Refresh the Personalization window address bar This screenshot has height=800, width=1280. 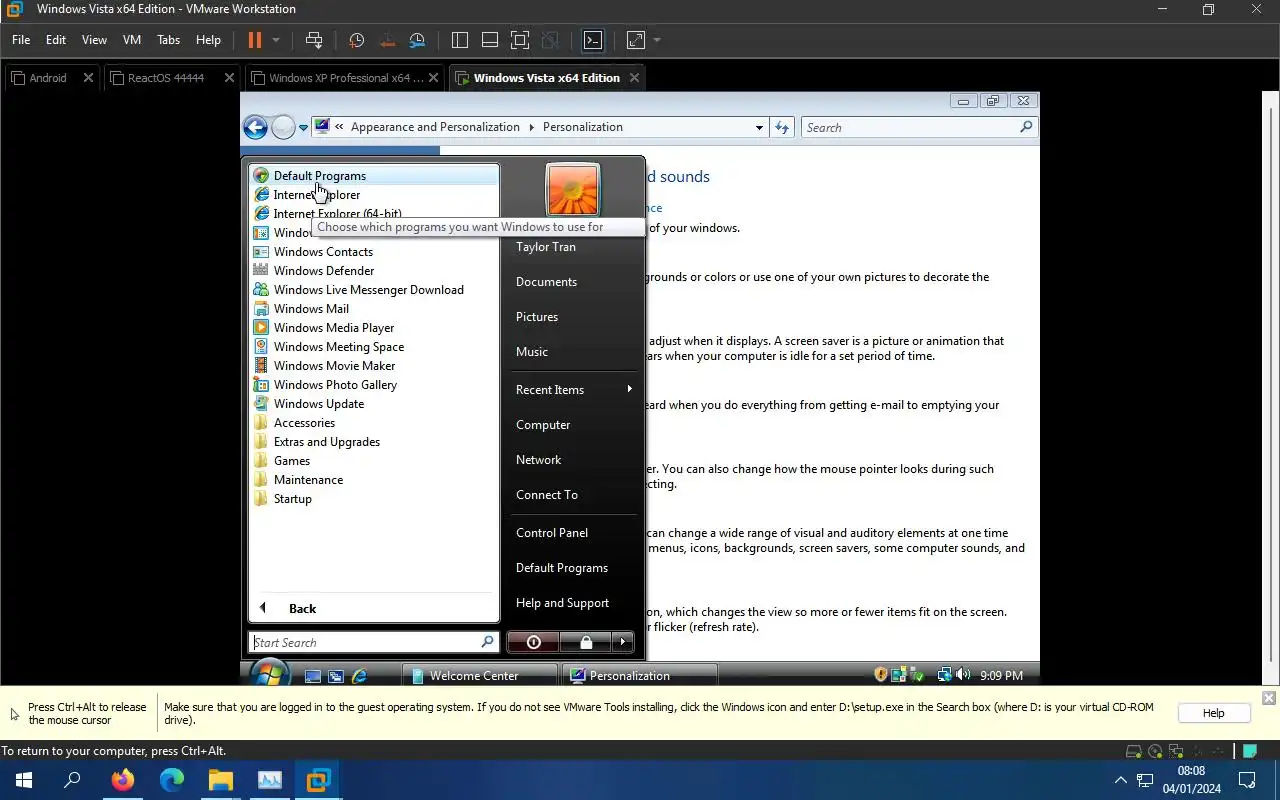[x=782, y=127]
